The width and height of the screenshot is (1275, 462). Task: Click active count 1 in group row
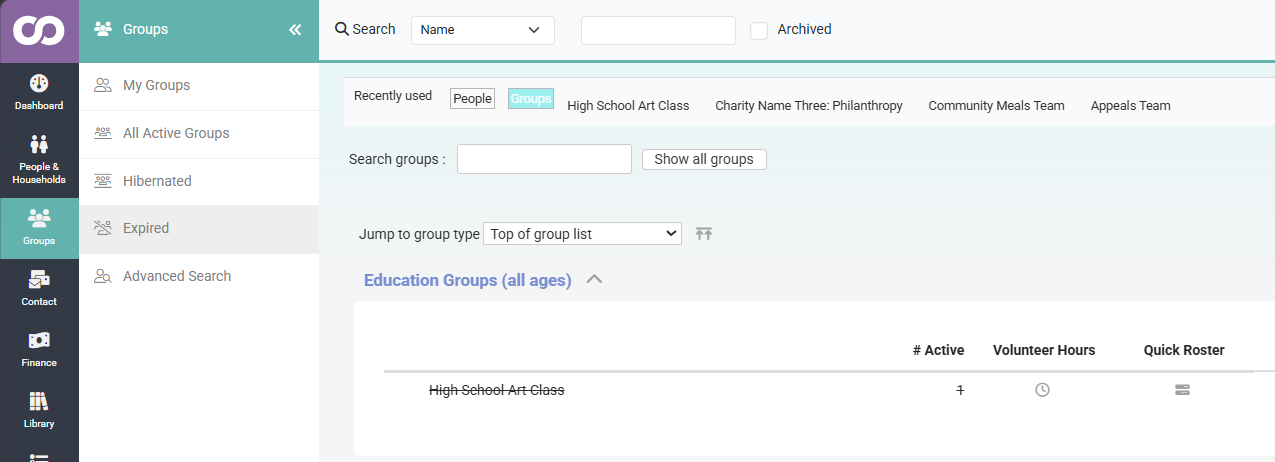point(960,390)
